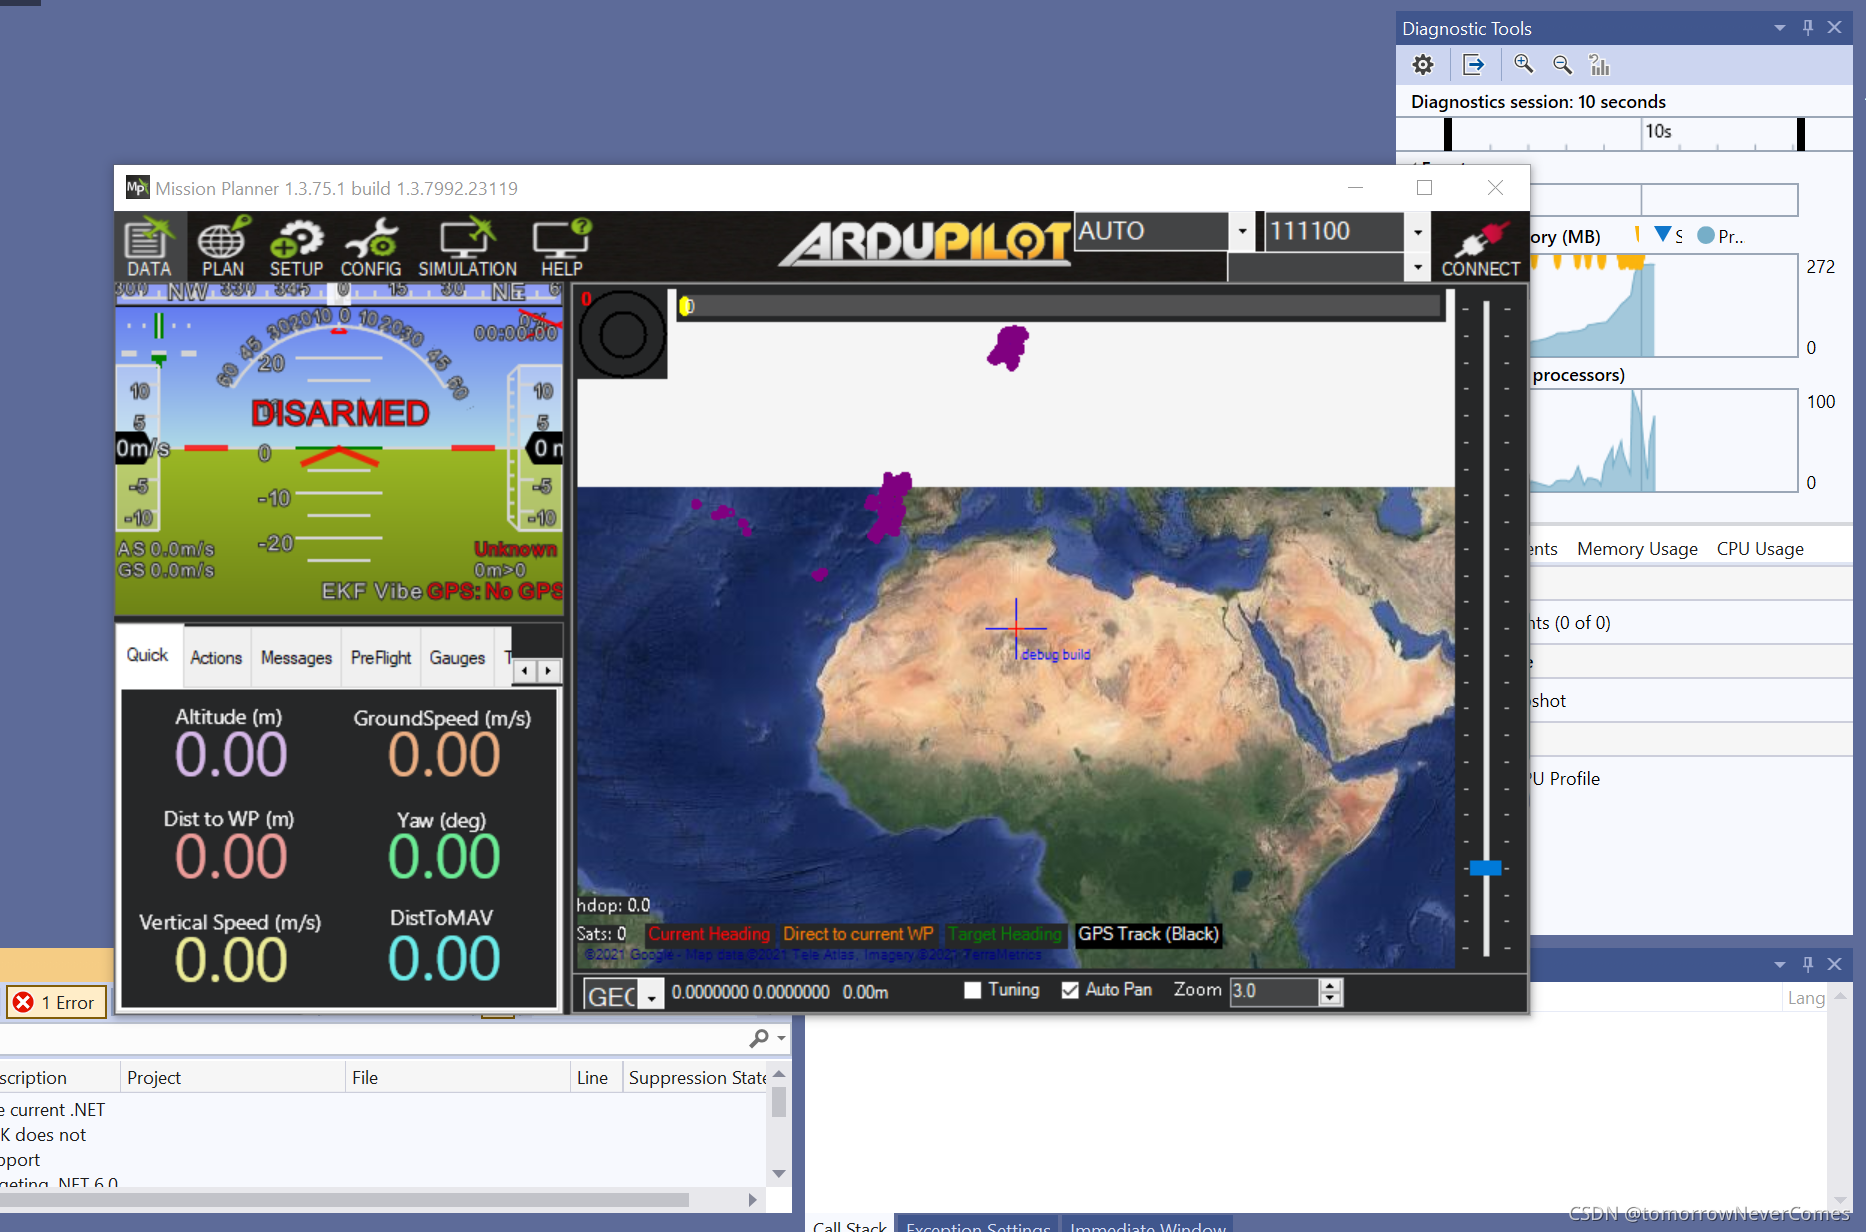Click the 10s mark on diagnostics timeline

(1658, 131)
